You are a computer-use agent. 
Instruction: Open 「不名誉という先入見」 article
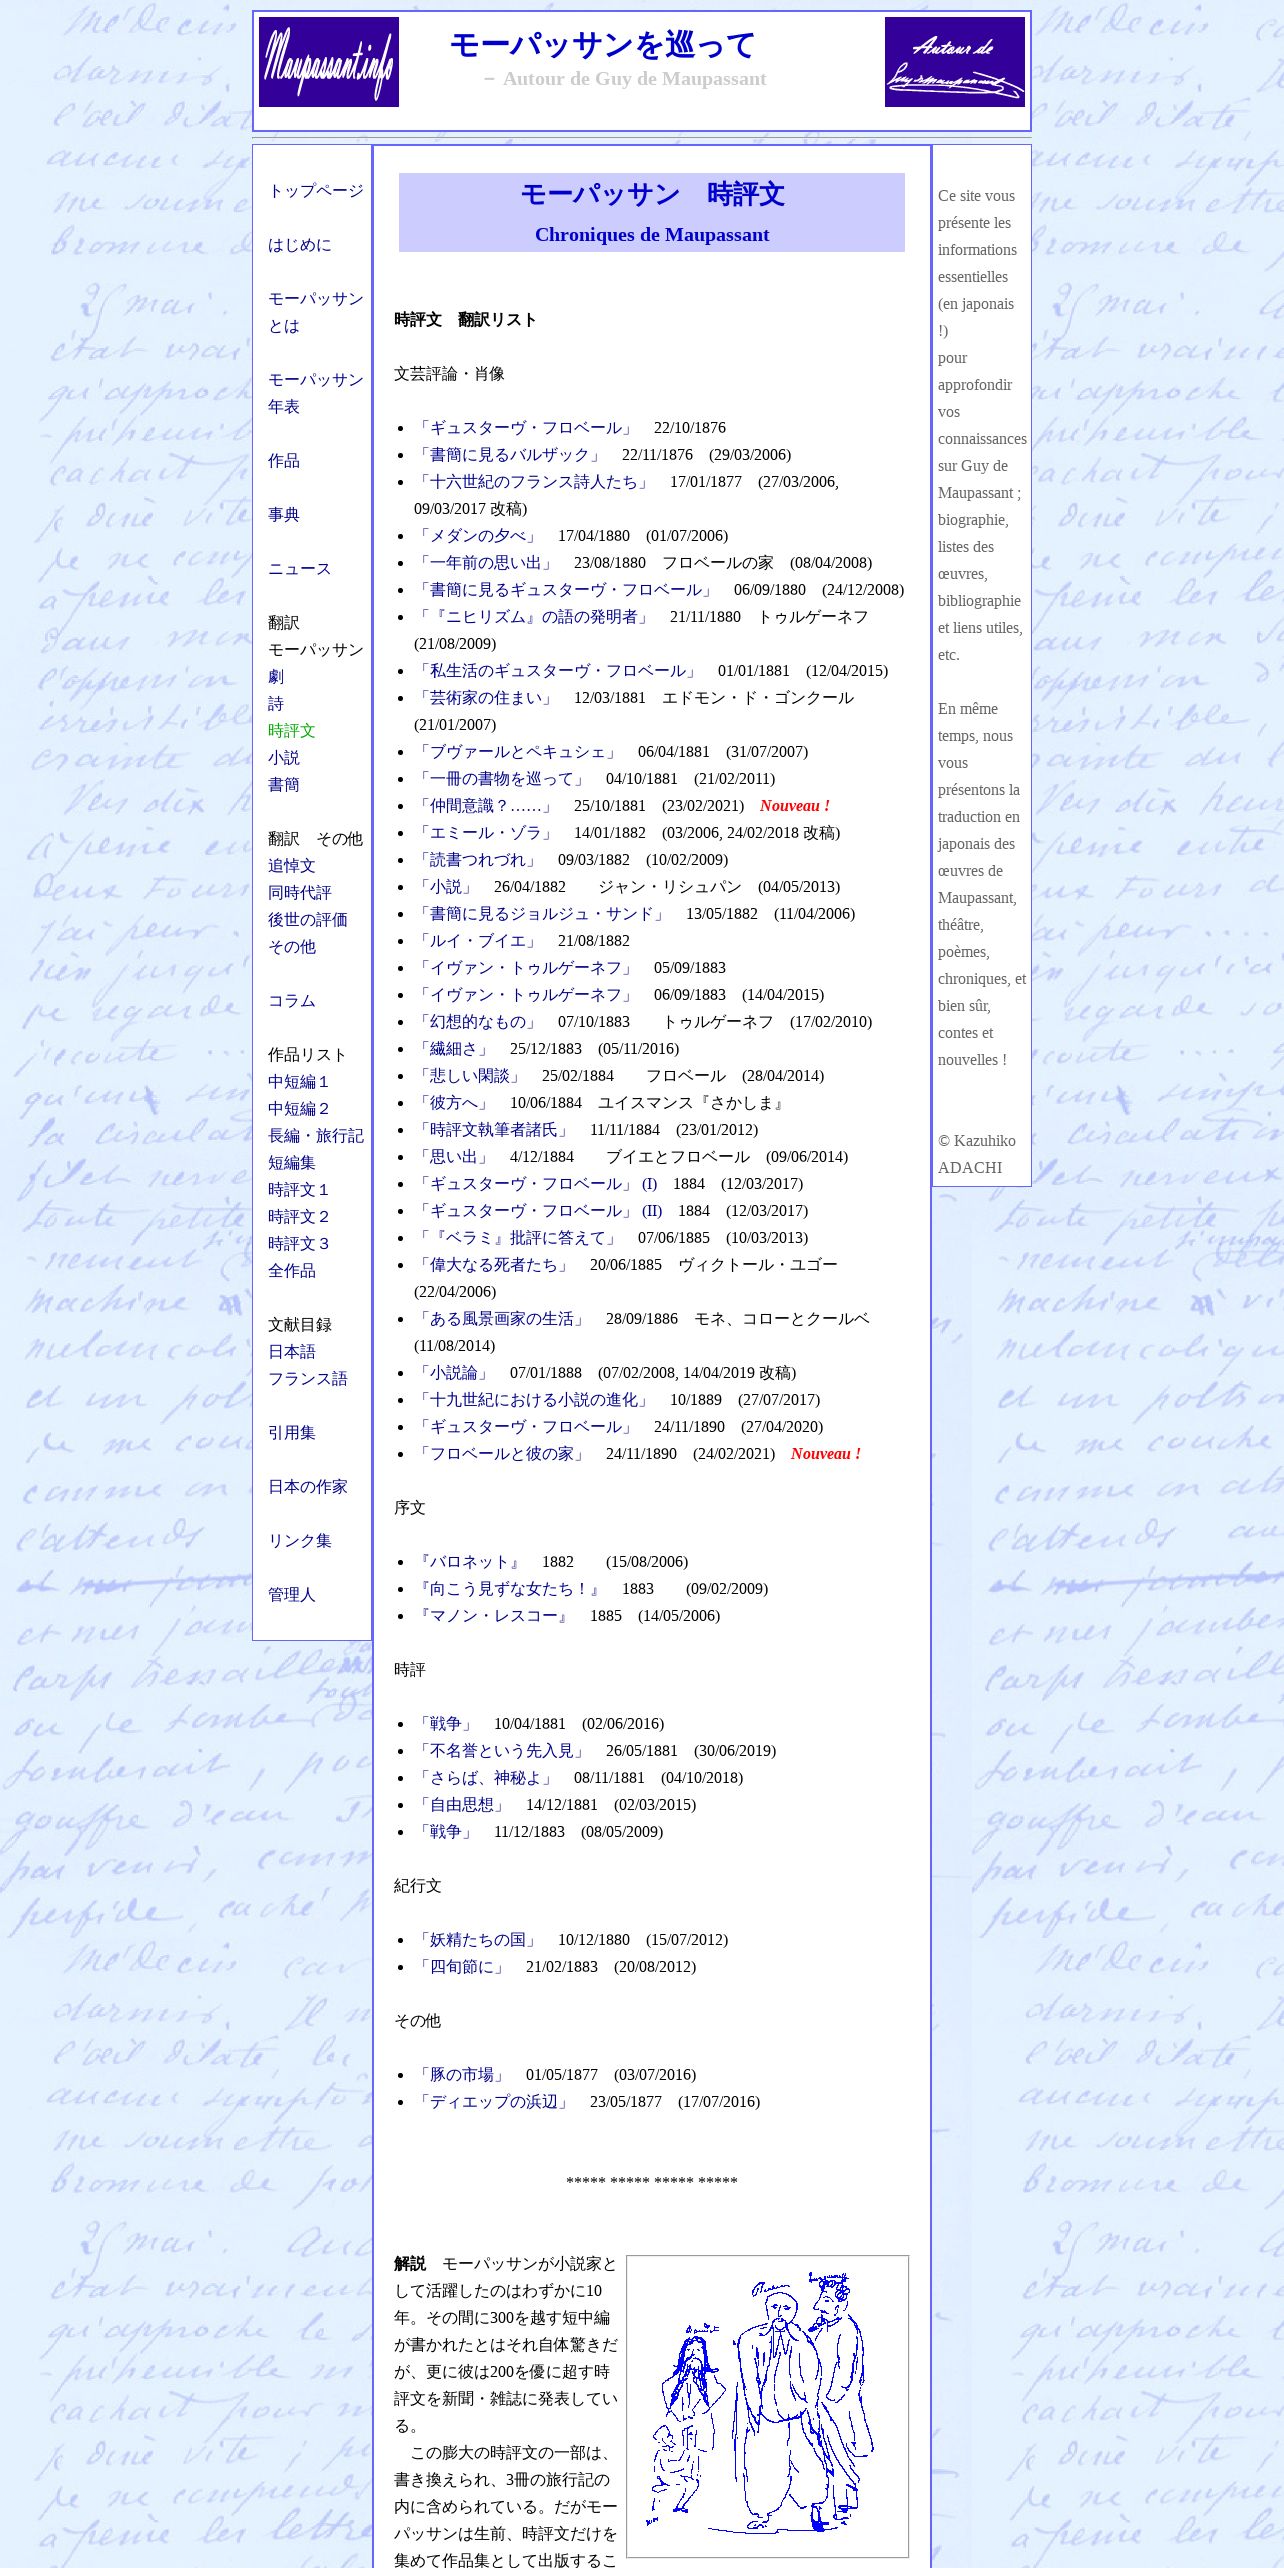(x=502, y=1751)
